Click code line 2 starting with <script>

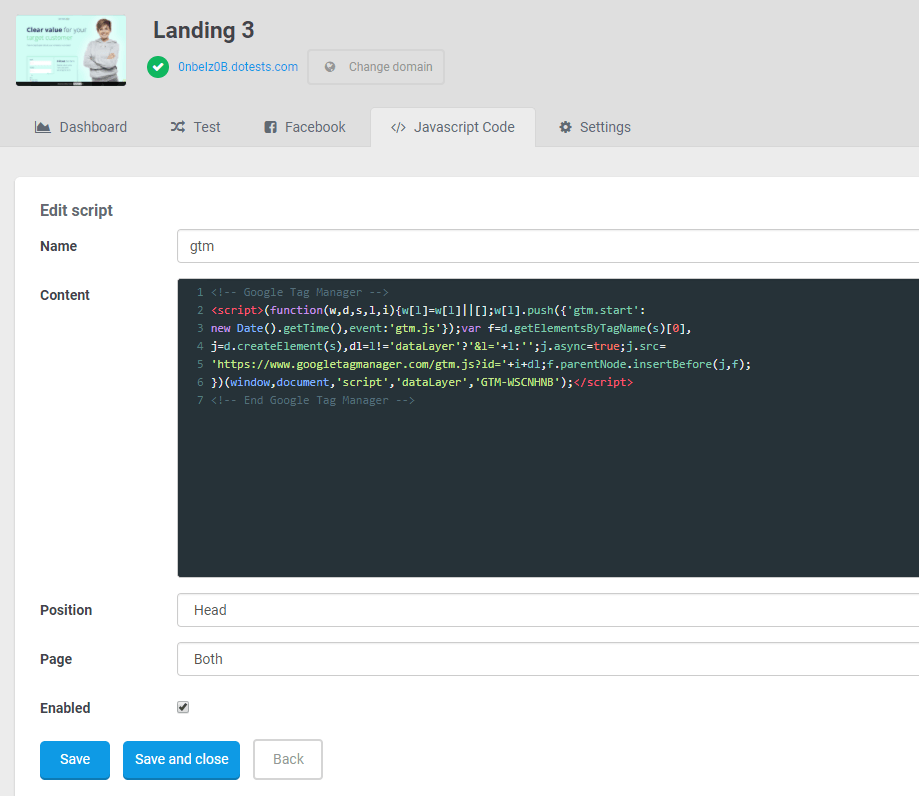click(x=428, y=310)
